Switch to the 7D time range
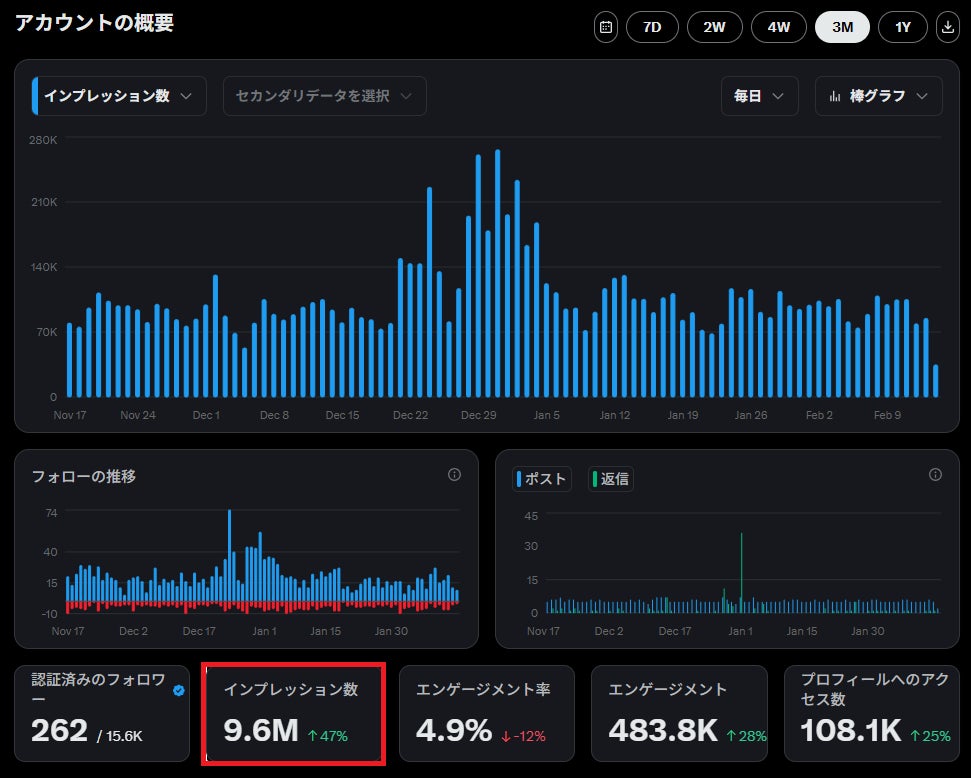The height and width of the screenshot is (778, 971). [652, 27]
